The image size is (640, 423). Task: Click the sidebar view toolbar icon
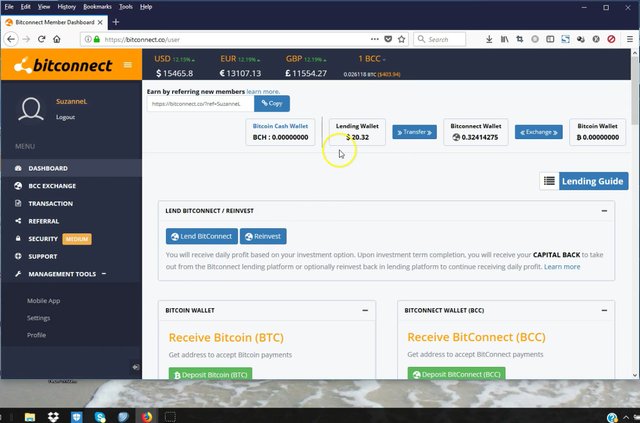click(x=550, y=39)
